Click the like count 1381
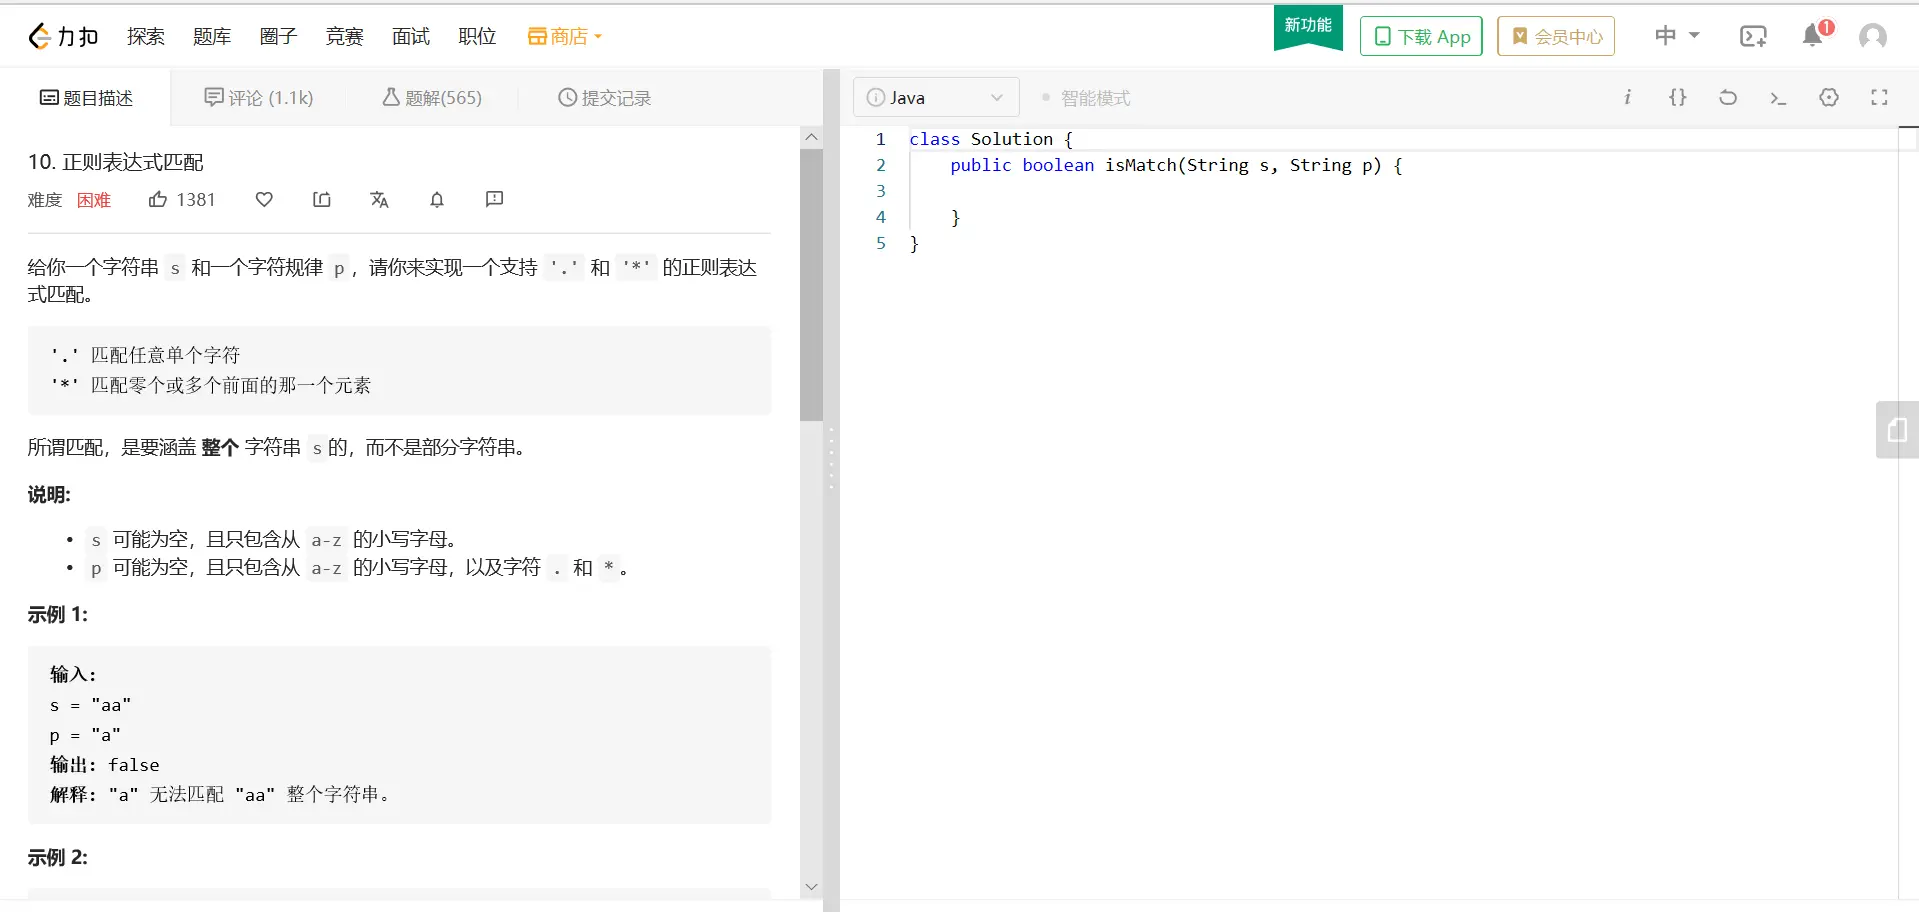Viewport: 1919px width, 912px height. click(196, 200)
